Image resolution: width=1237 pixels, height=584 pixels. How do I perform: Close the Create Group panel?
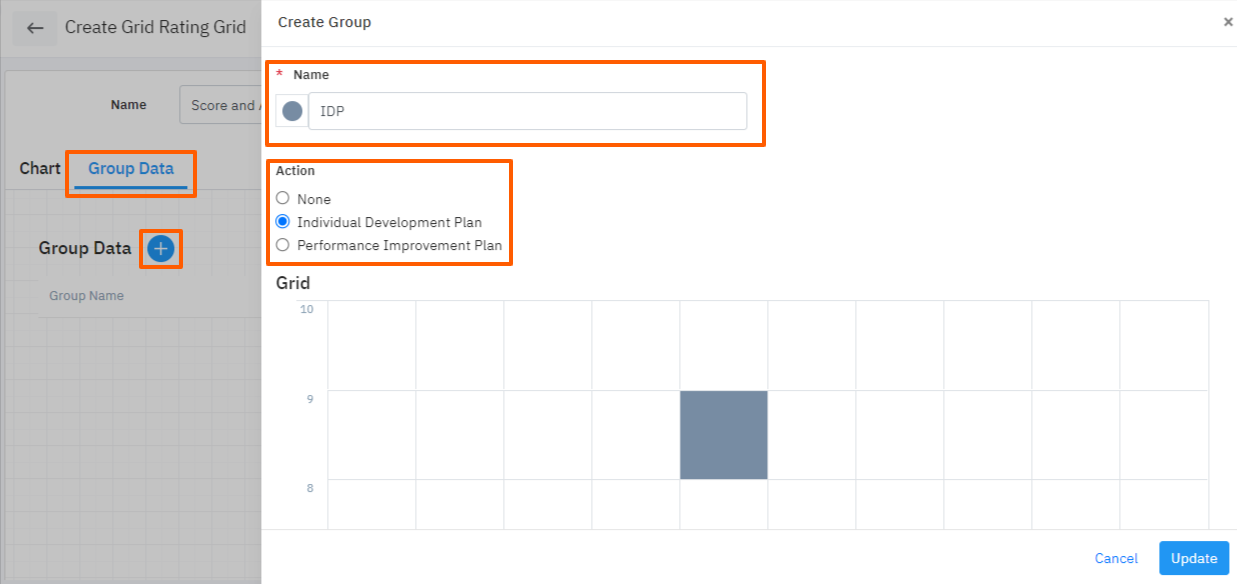click(x=1228, y=21)
